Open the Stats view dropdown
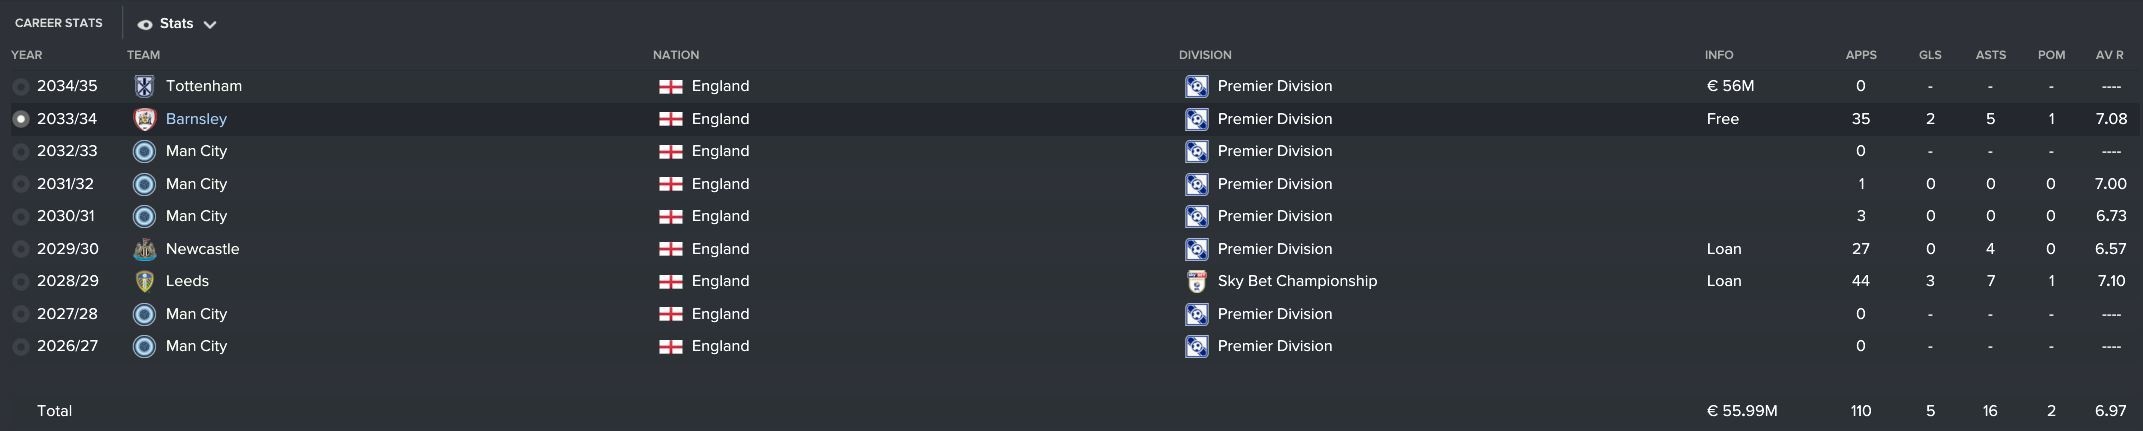 click(x=177, y=23)
